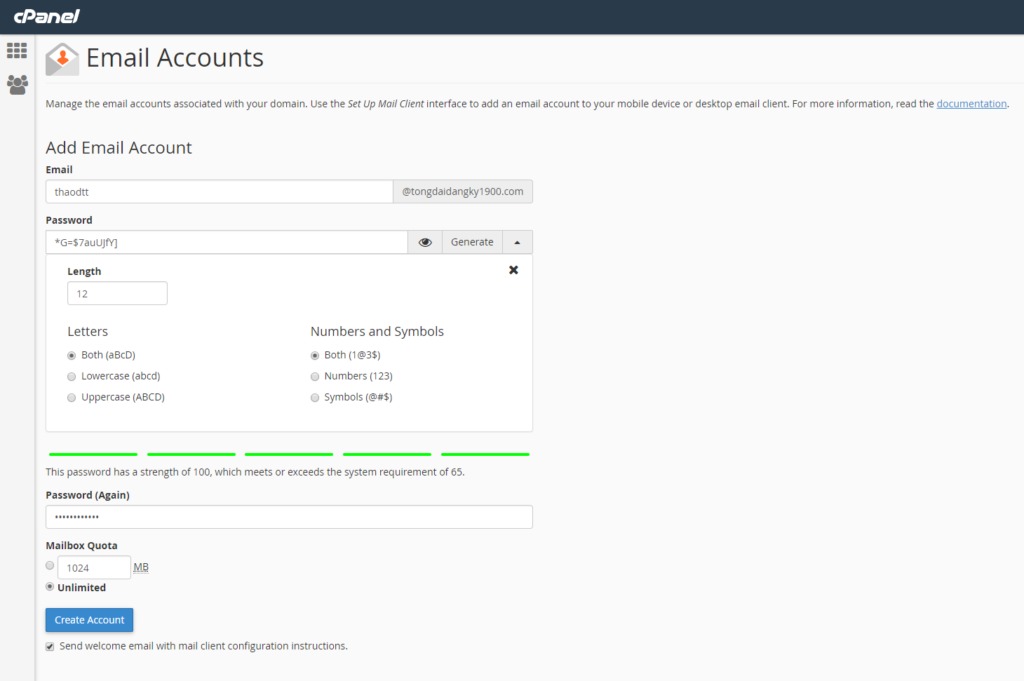Click the Letters heading

pos(88,332)
